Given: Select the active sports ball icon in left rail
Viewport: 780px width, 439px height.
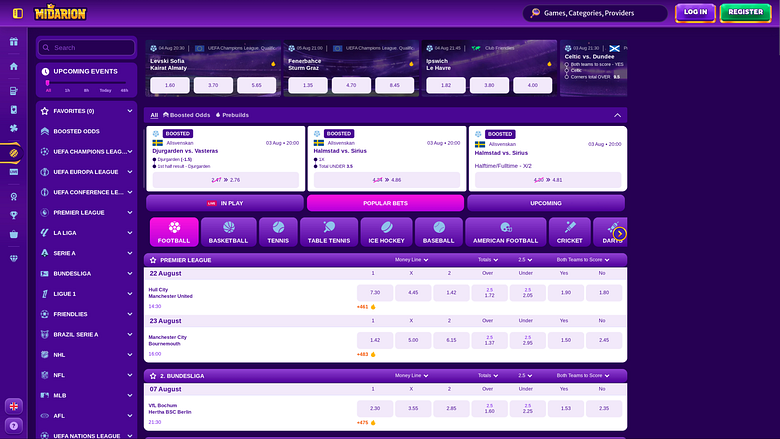Looking at the screenshot, I should tap(14, 153).
